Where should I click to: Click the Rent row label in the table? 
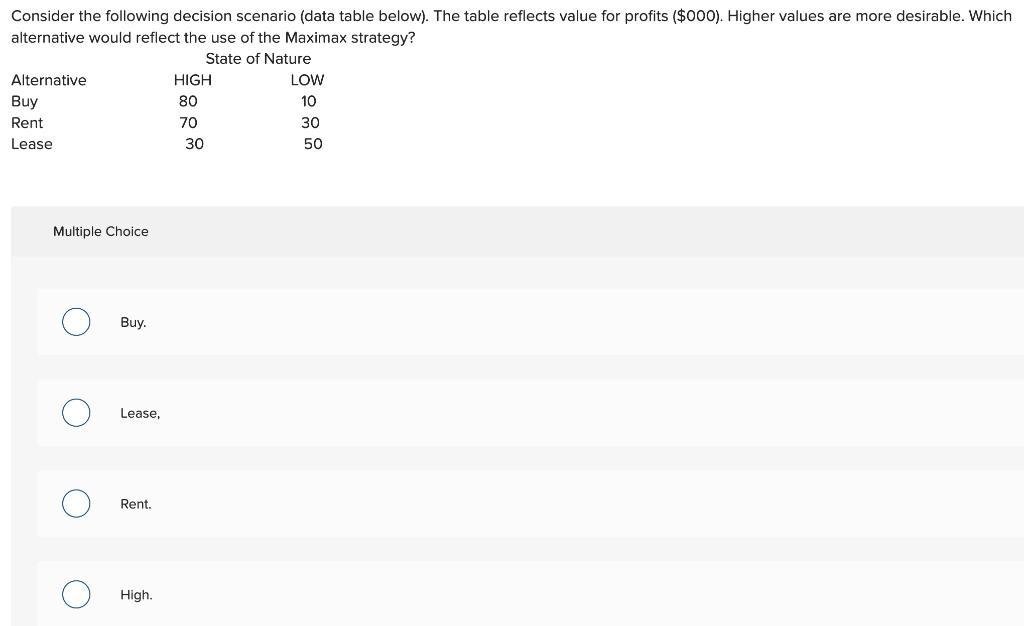[27, 122]
